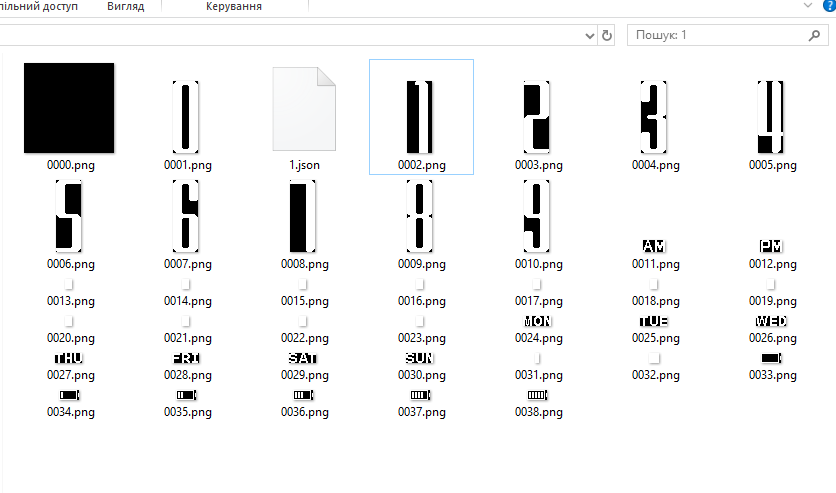Click the search magnifier icon
This screenshot has width=836, height=493.
point(815,35)
